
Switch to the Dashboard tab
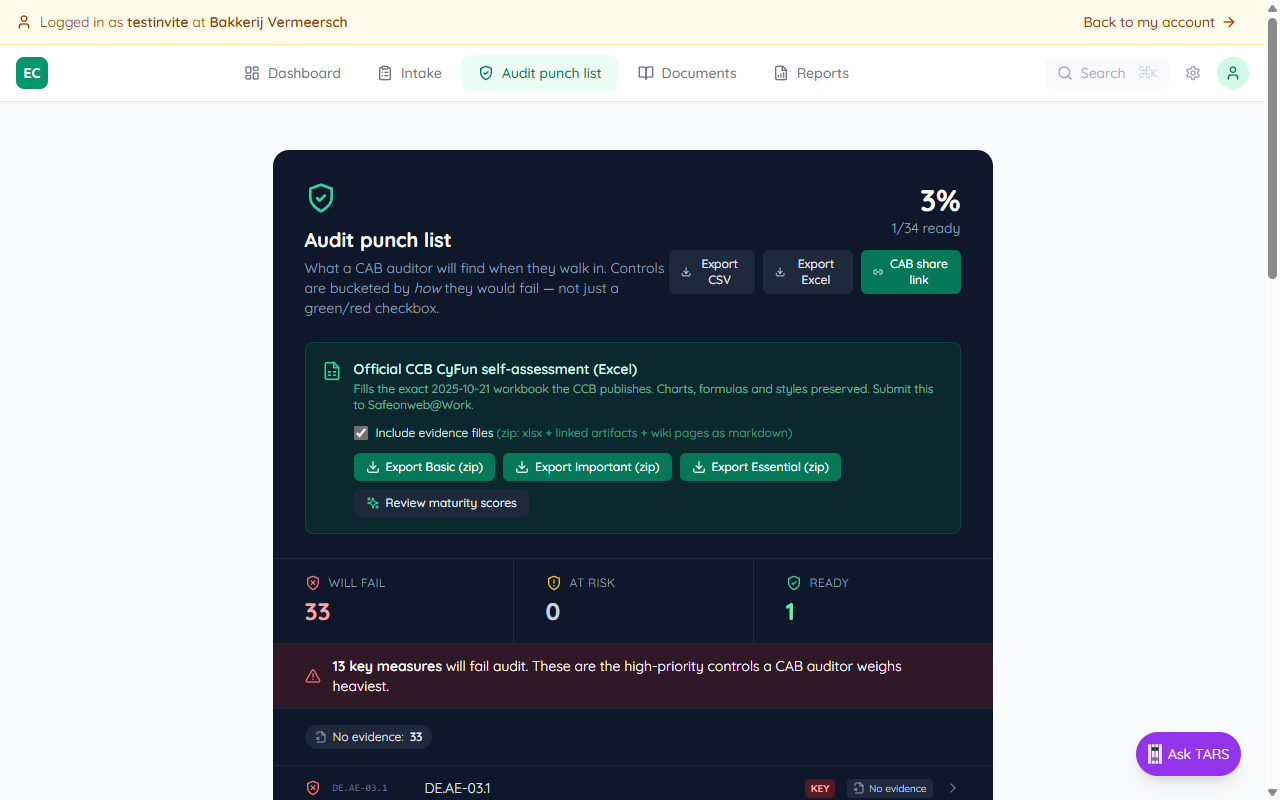(292, 72)
